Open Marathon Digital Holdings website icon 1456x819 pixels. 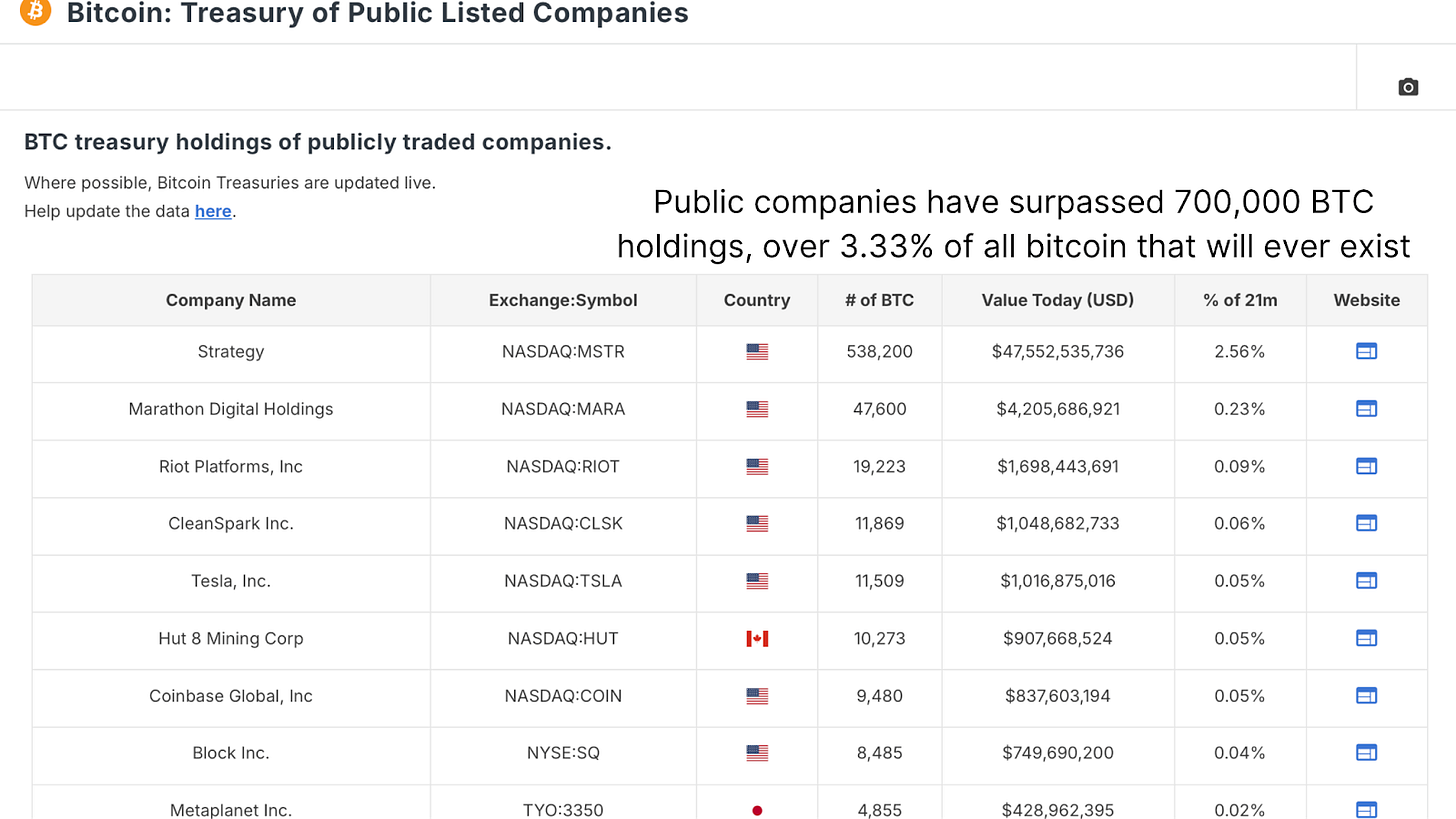tap(1366, 408)
